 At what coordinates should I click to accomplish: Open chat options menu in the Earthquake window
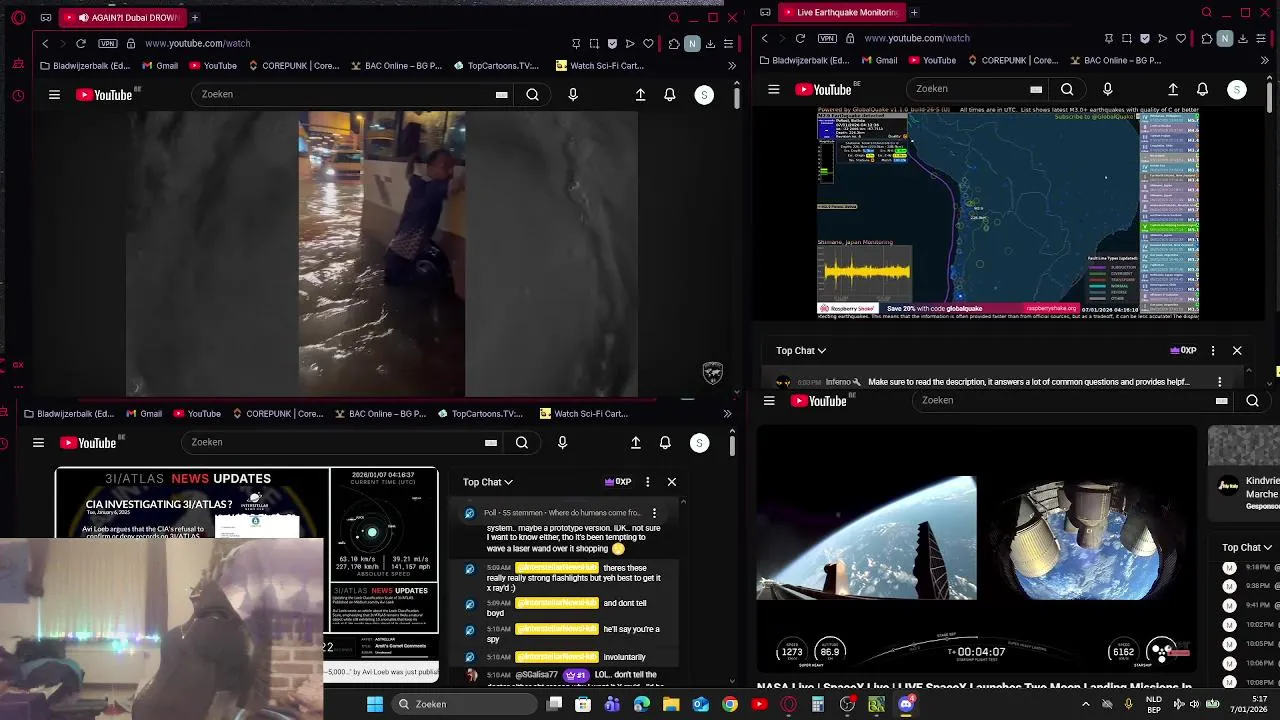click(1213, 351)
